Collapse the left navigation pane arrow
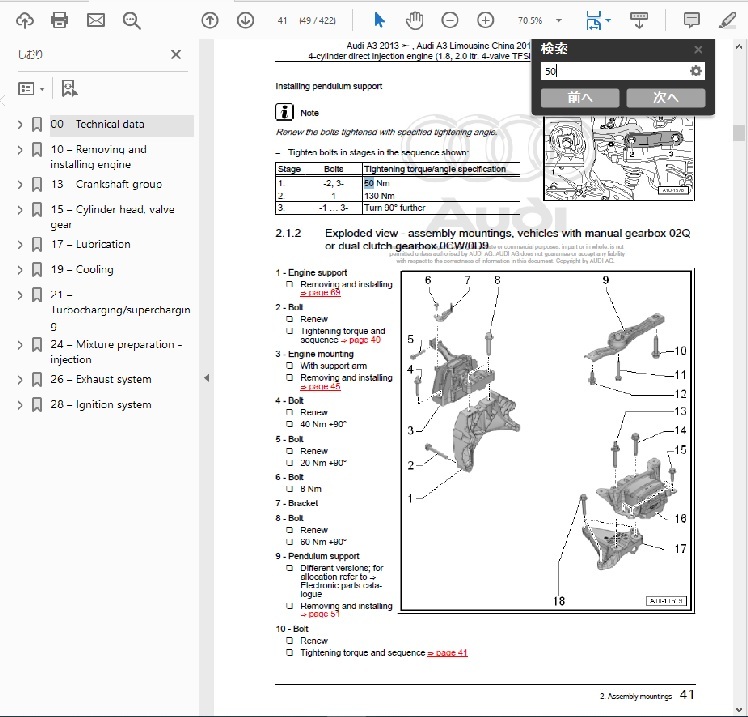 click(x=206, y=378)
